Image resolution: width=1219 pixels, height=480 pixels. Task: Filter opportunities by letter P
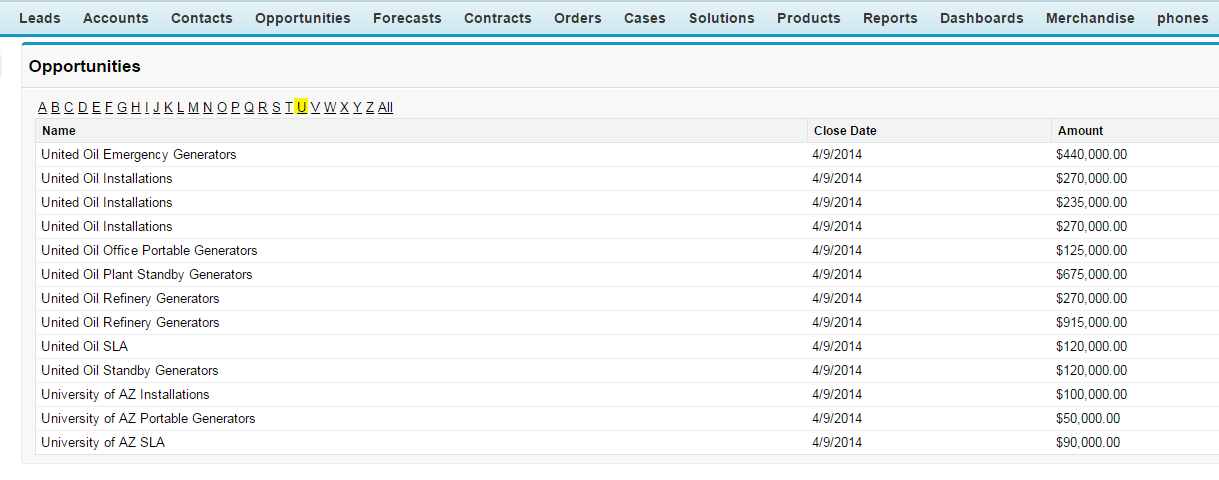pos(236,107)
